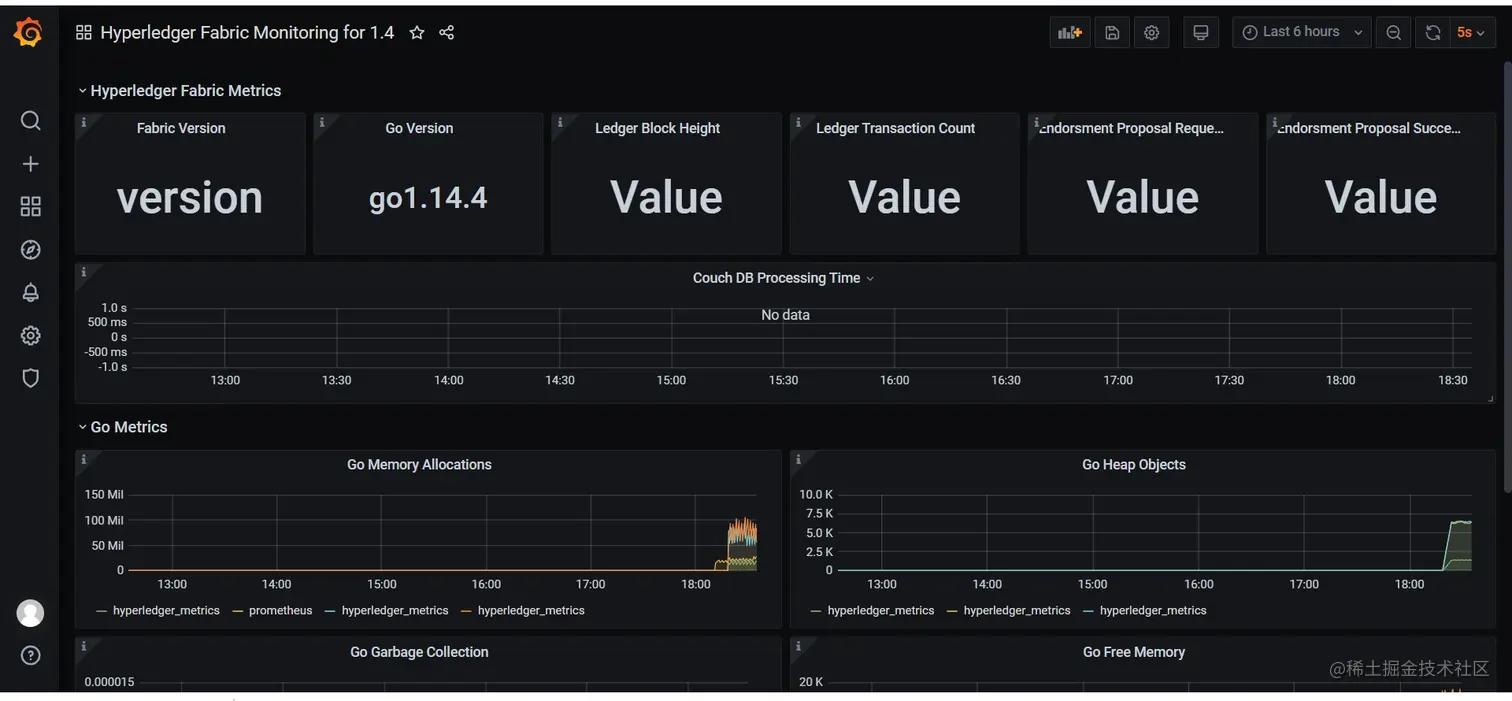Open the Server Admin shield icon

30,378
